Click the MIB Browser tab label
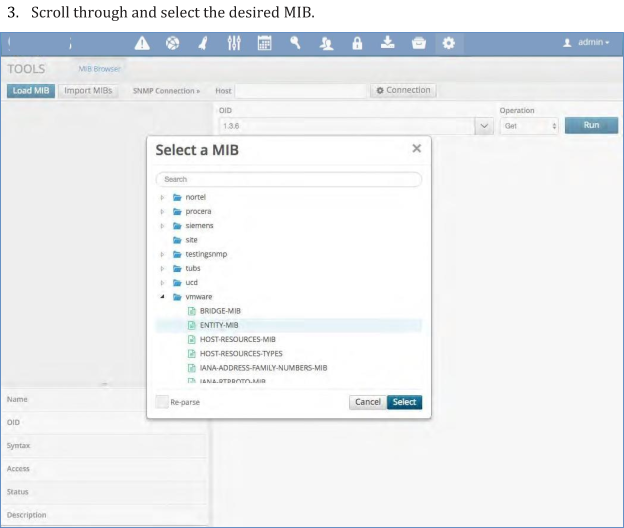 100,69
